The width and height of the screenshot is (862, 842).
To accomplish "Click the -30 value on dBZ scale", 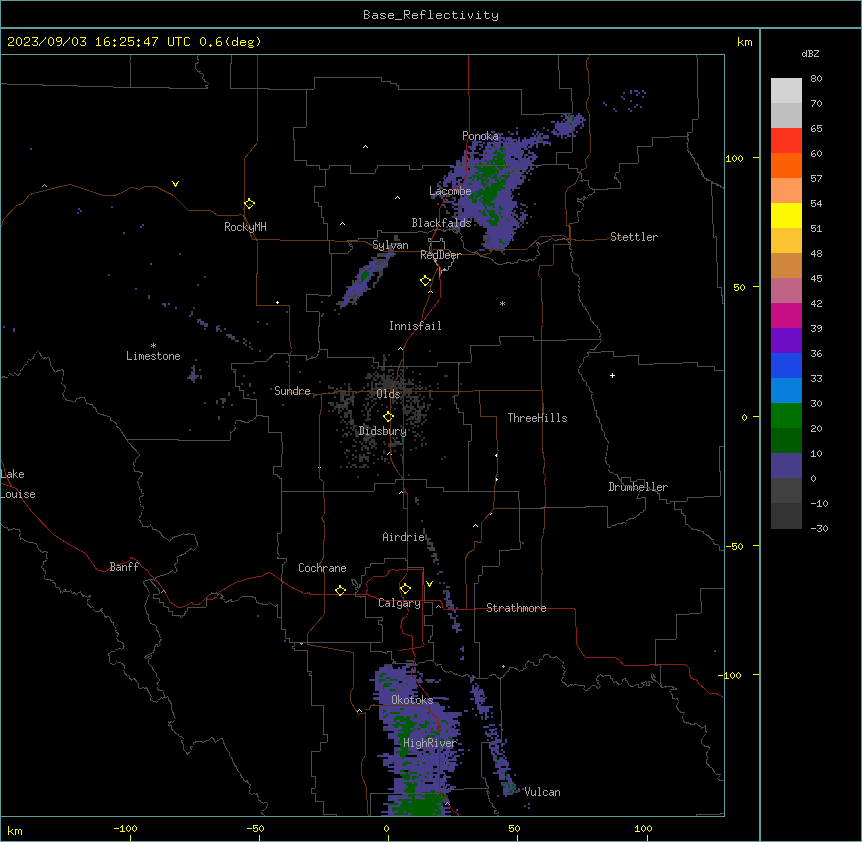I will (x=819, y=528).
